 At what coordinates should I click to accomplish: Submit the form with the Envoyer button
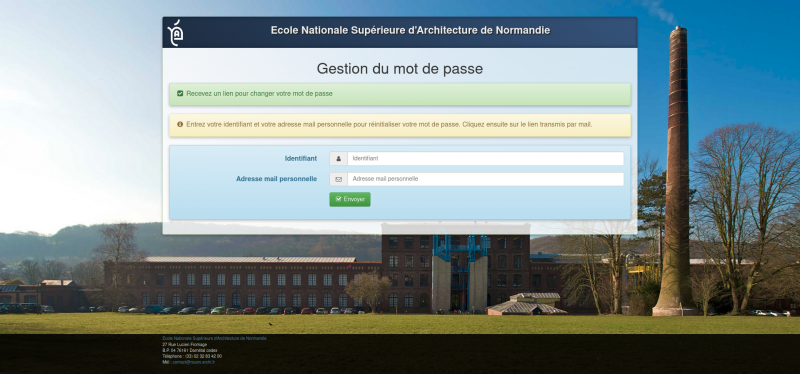pos(350,200)
